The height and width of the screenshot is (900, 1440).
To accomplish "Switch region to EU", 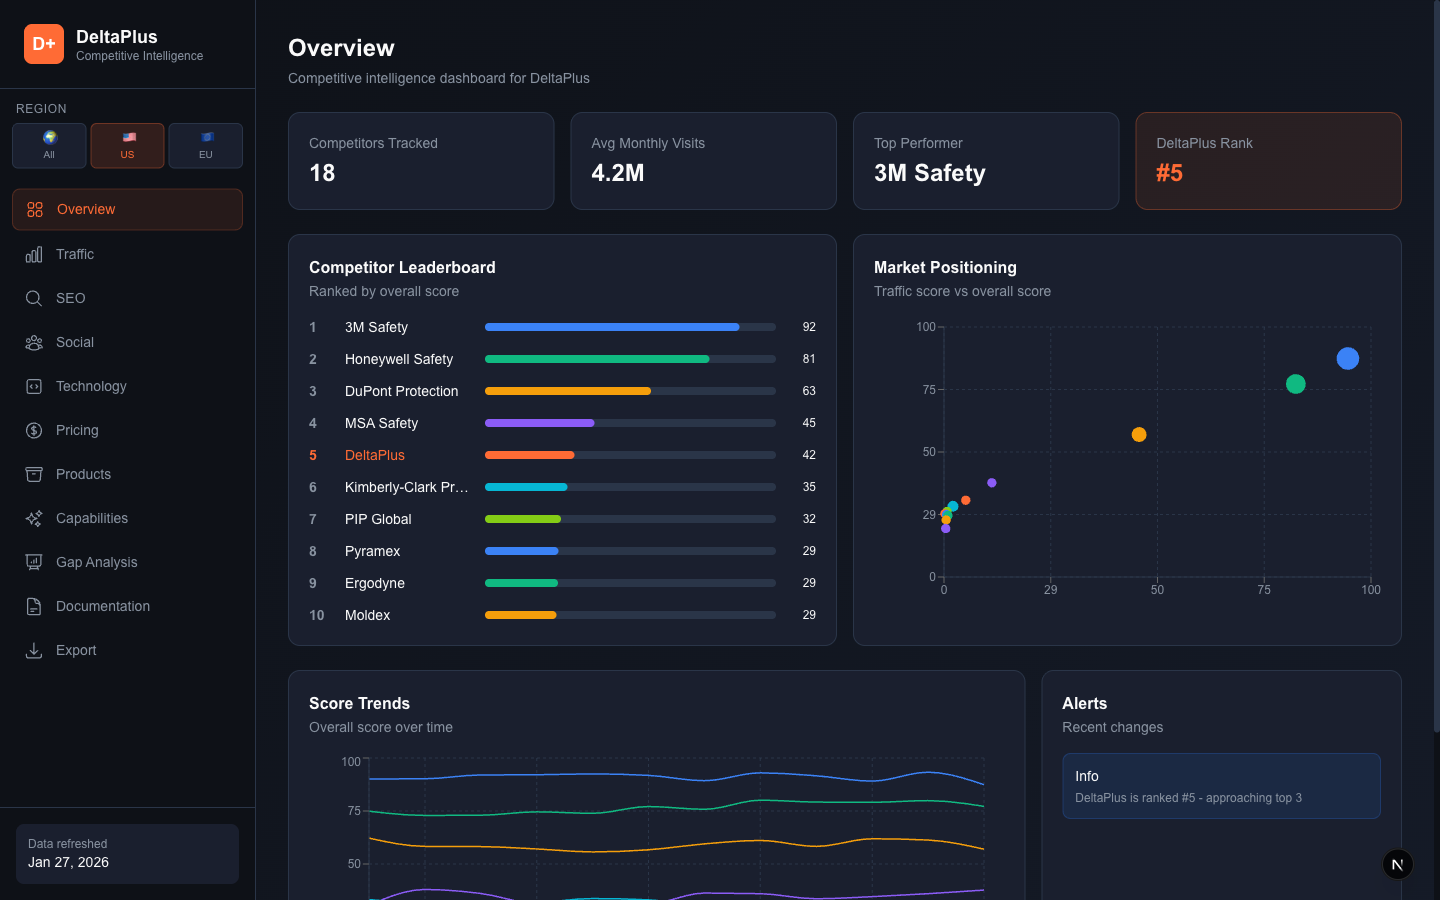I will pos(205,145).
